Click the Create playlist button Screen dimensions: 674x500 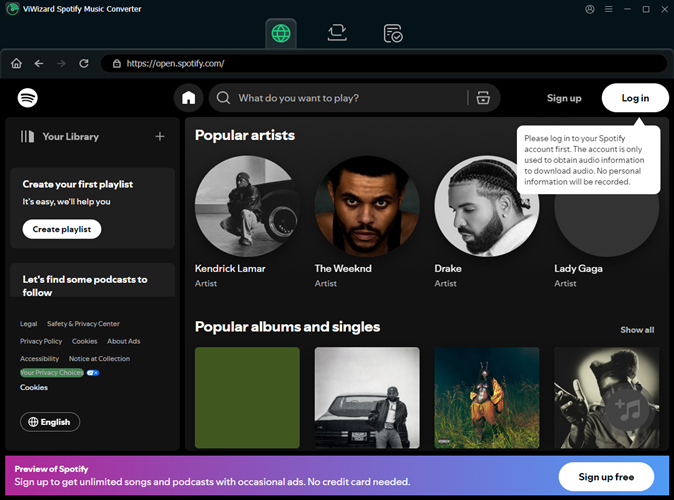tap(62, 229)
